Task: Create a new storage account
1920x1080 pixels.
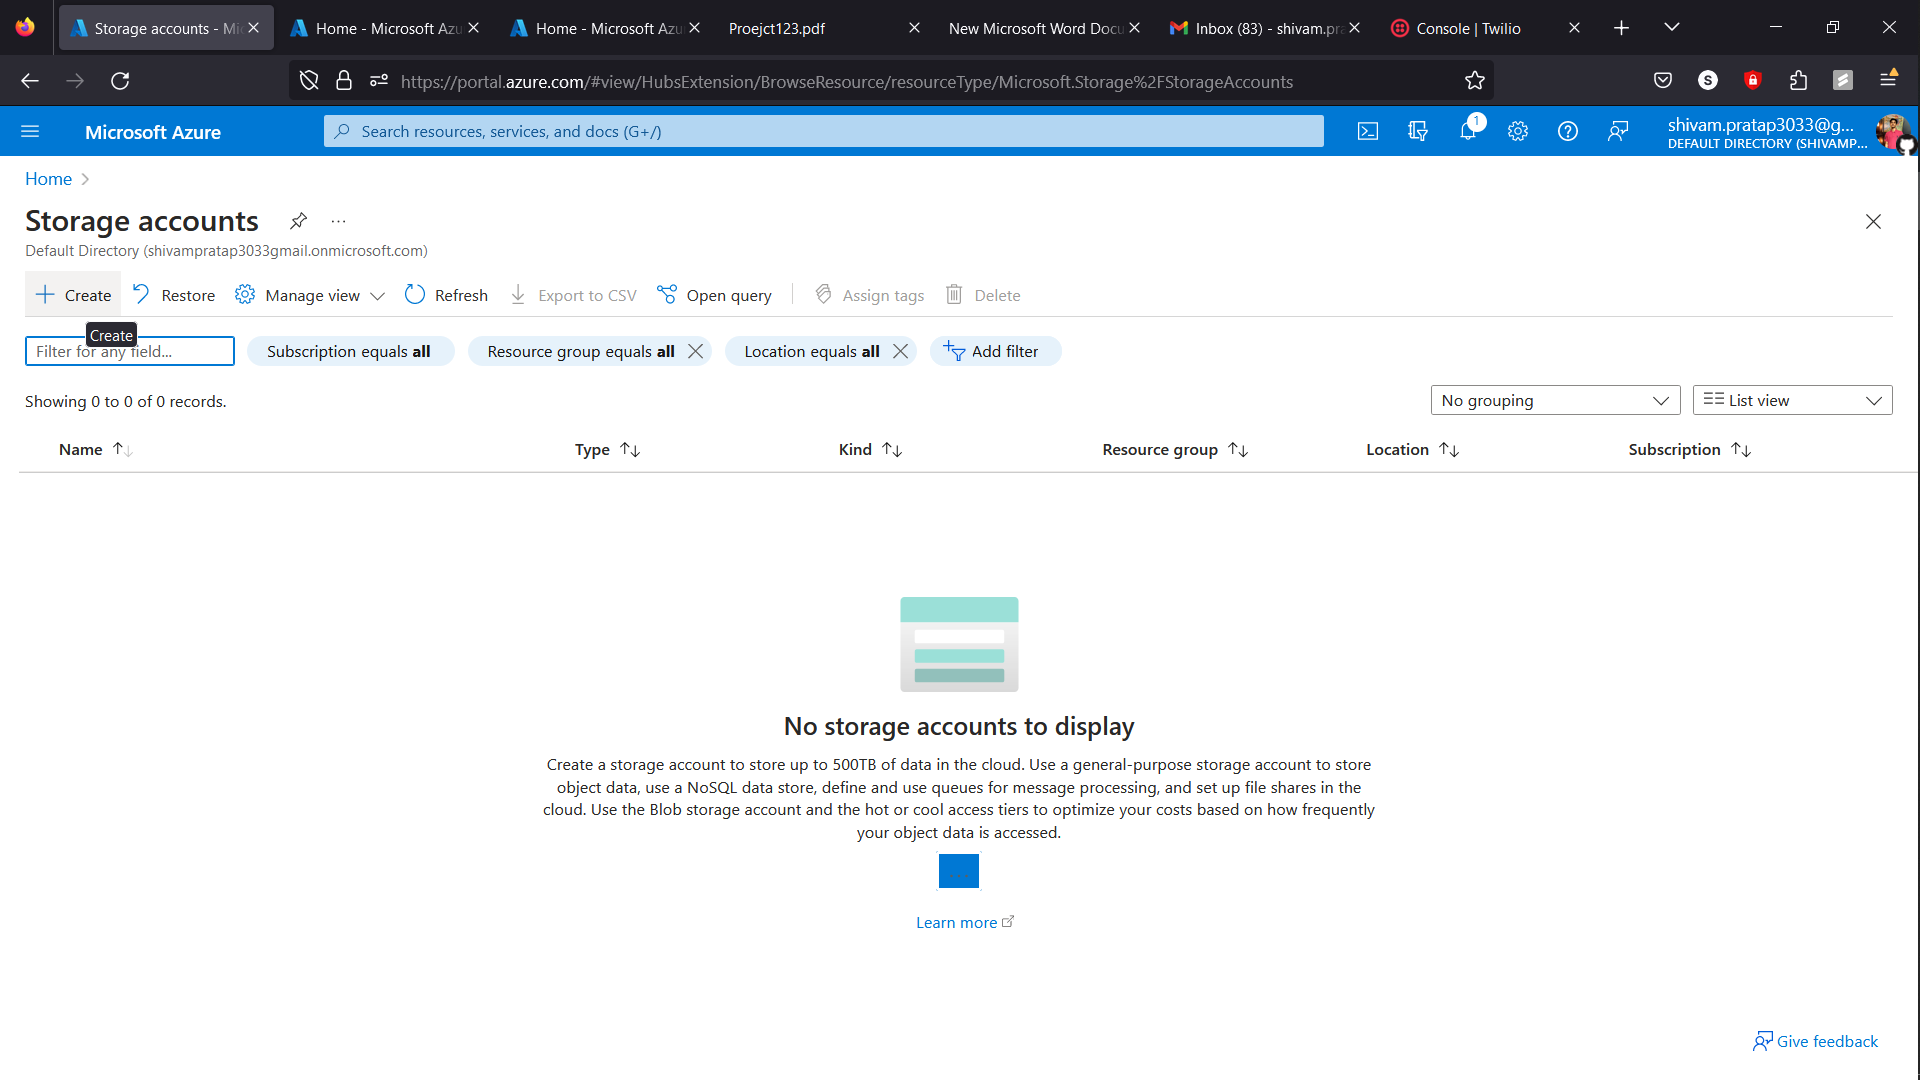Action: coord(71,294)
